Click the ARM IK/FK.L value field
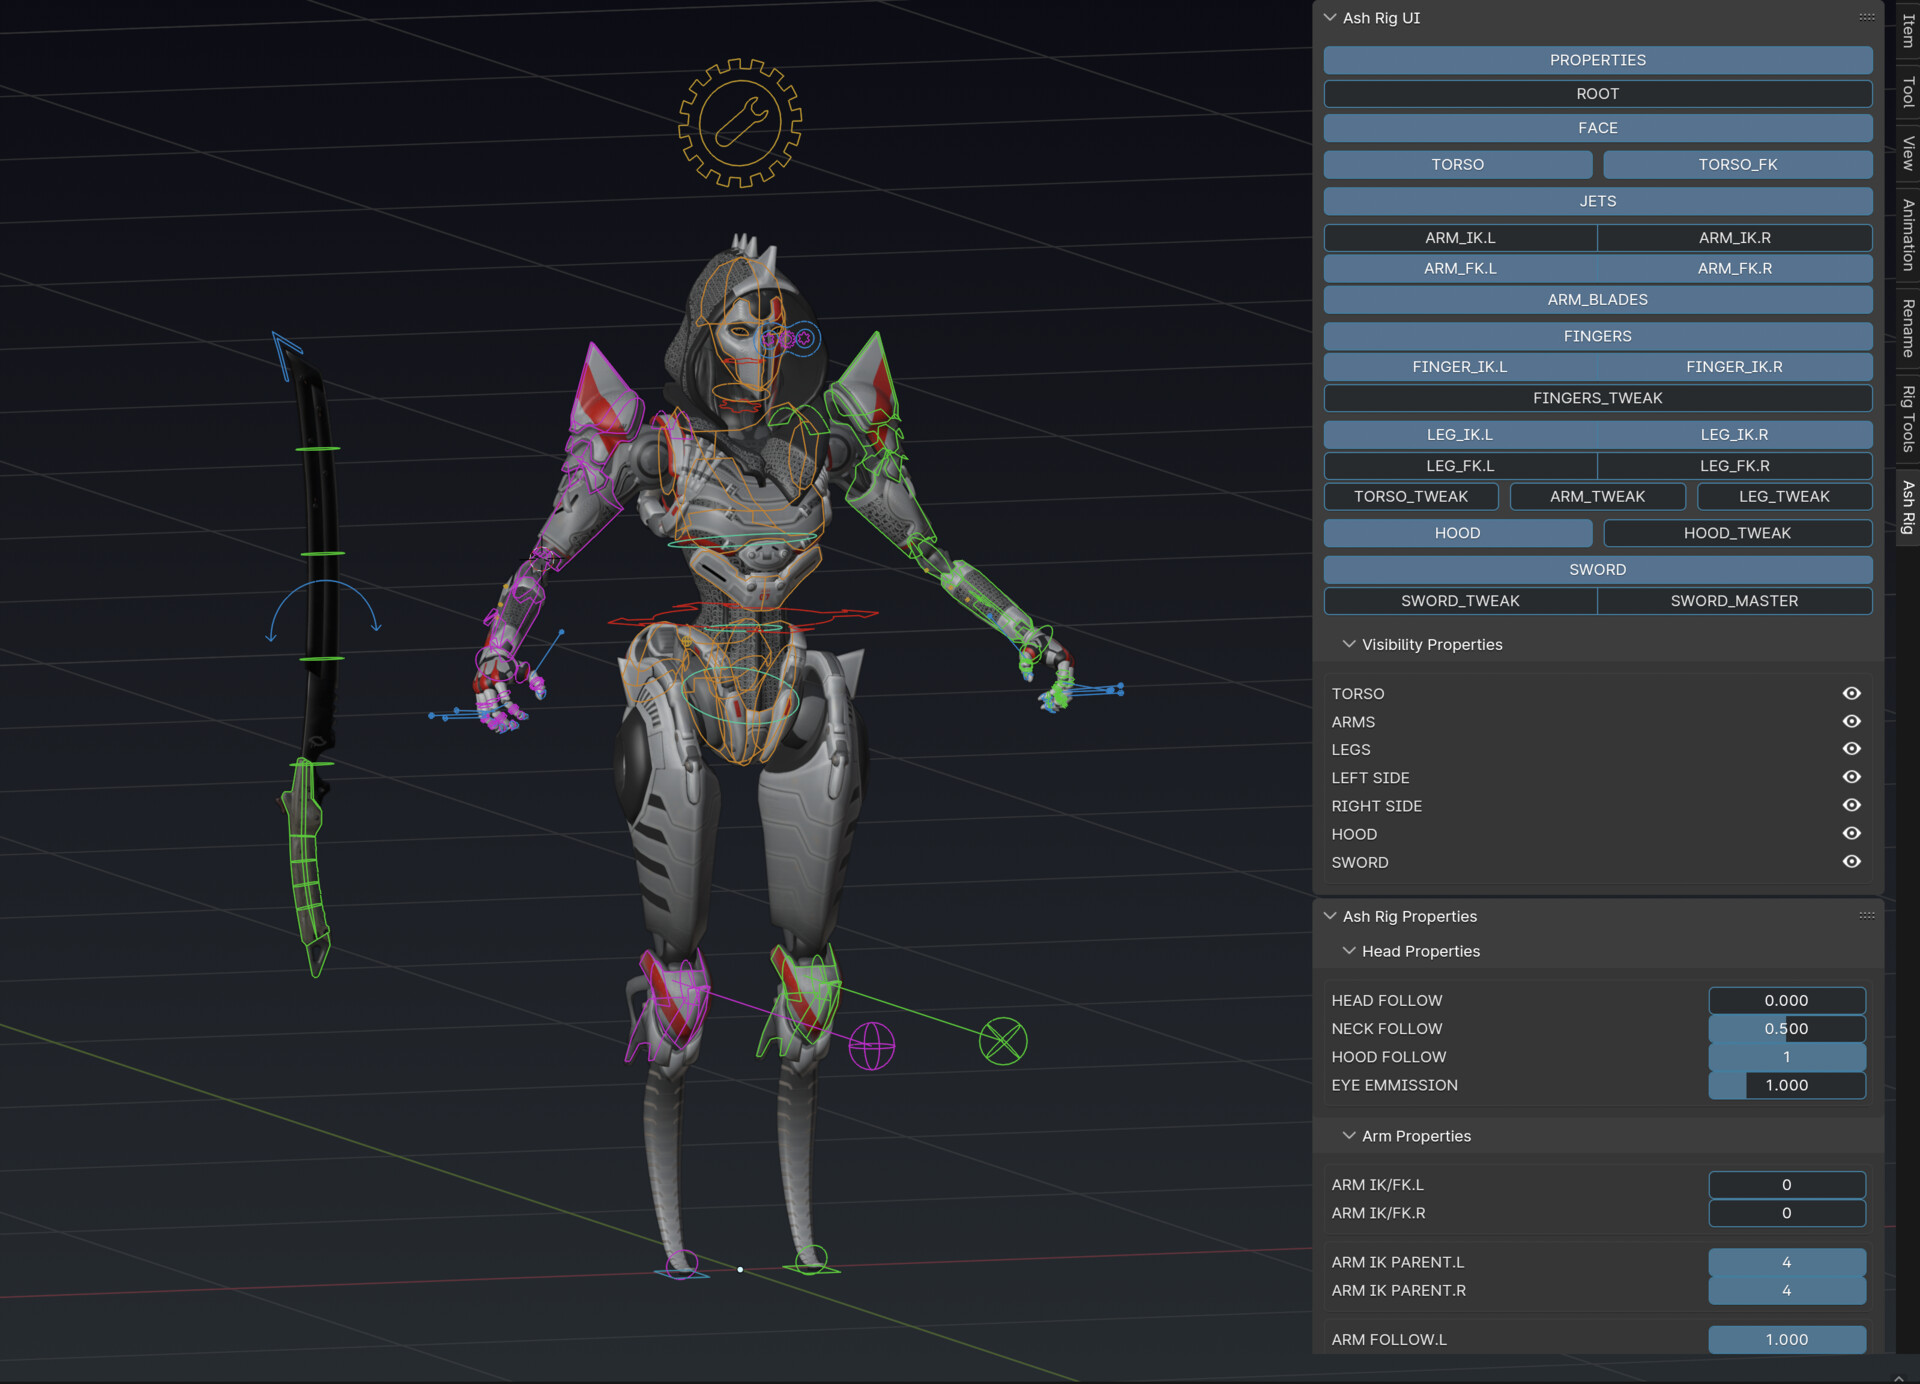Image resolution: width=1920 pixels, height=1384 pixels. pyautogui.click(x=1787, y=1184)
